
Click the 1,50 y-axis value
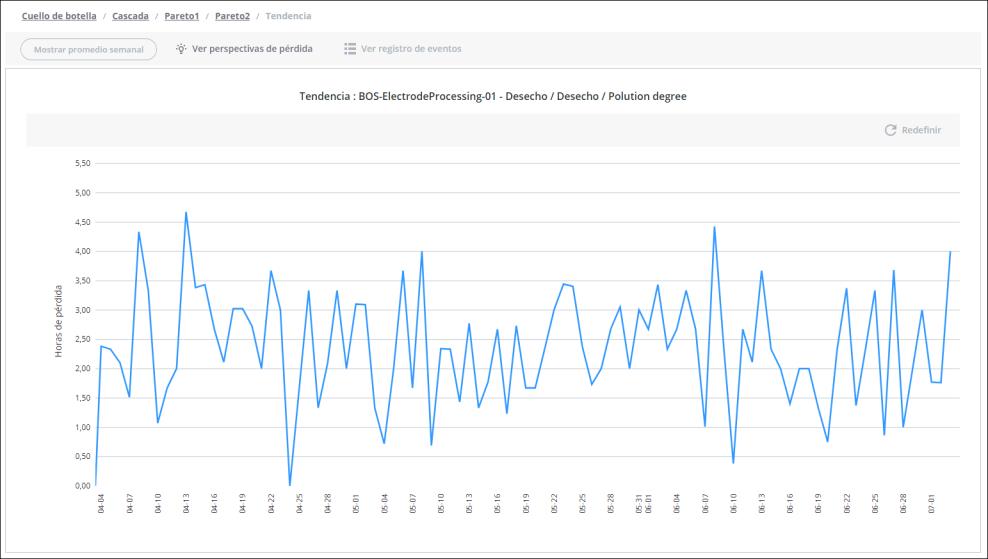pyautogui.click(x=83, y=398)
